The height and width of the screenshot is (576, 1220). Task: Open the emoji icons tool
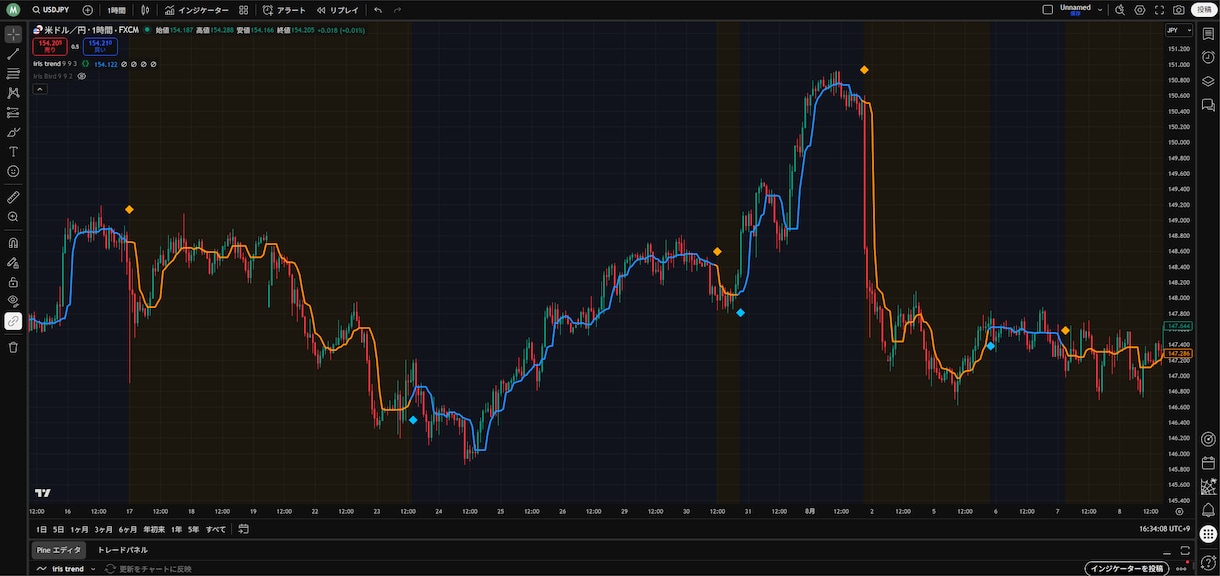pyautogui.click(x=13, y=171)
